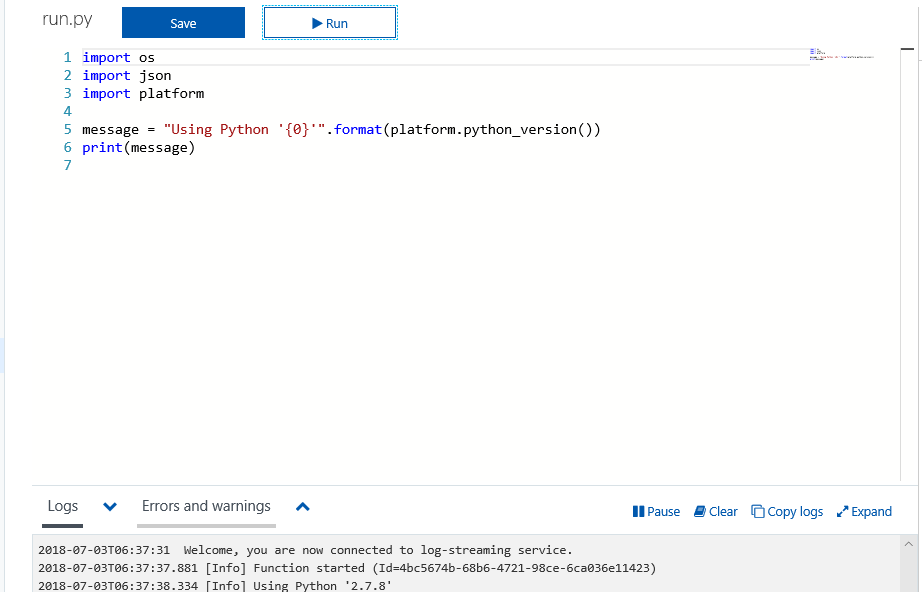Save the run.py file
Viewport: 922px width, 592px height.
pos(183,22)
